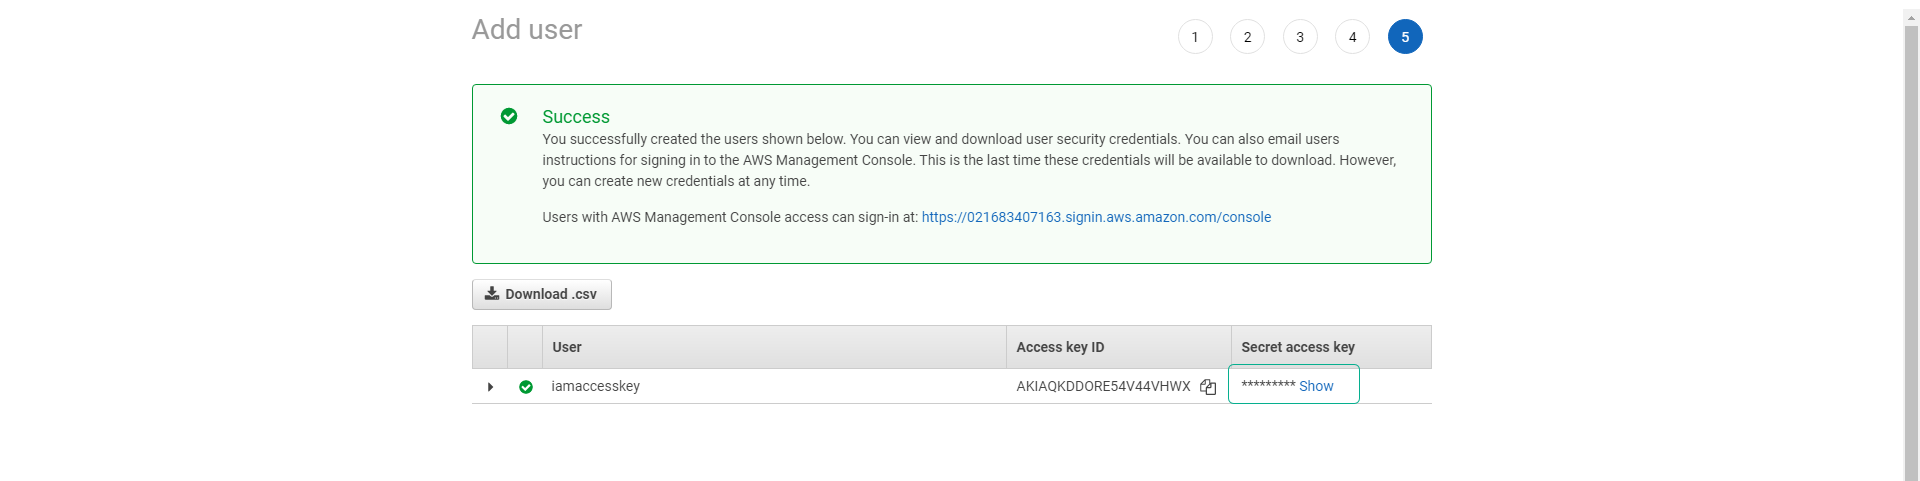The width and height of the screenshot is (1920, 481).
Task: Click the green success checkmark icon in banner
Action: tap(509, 116)
